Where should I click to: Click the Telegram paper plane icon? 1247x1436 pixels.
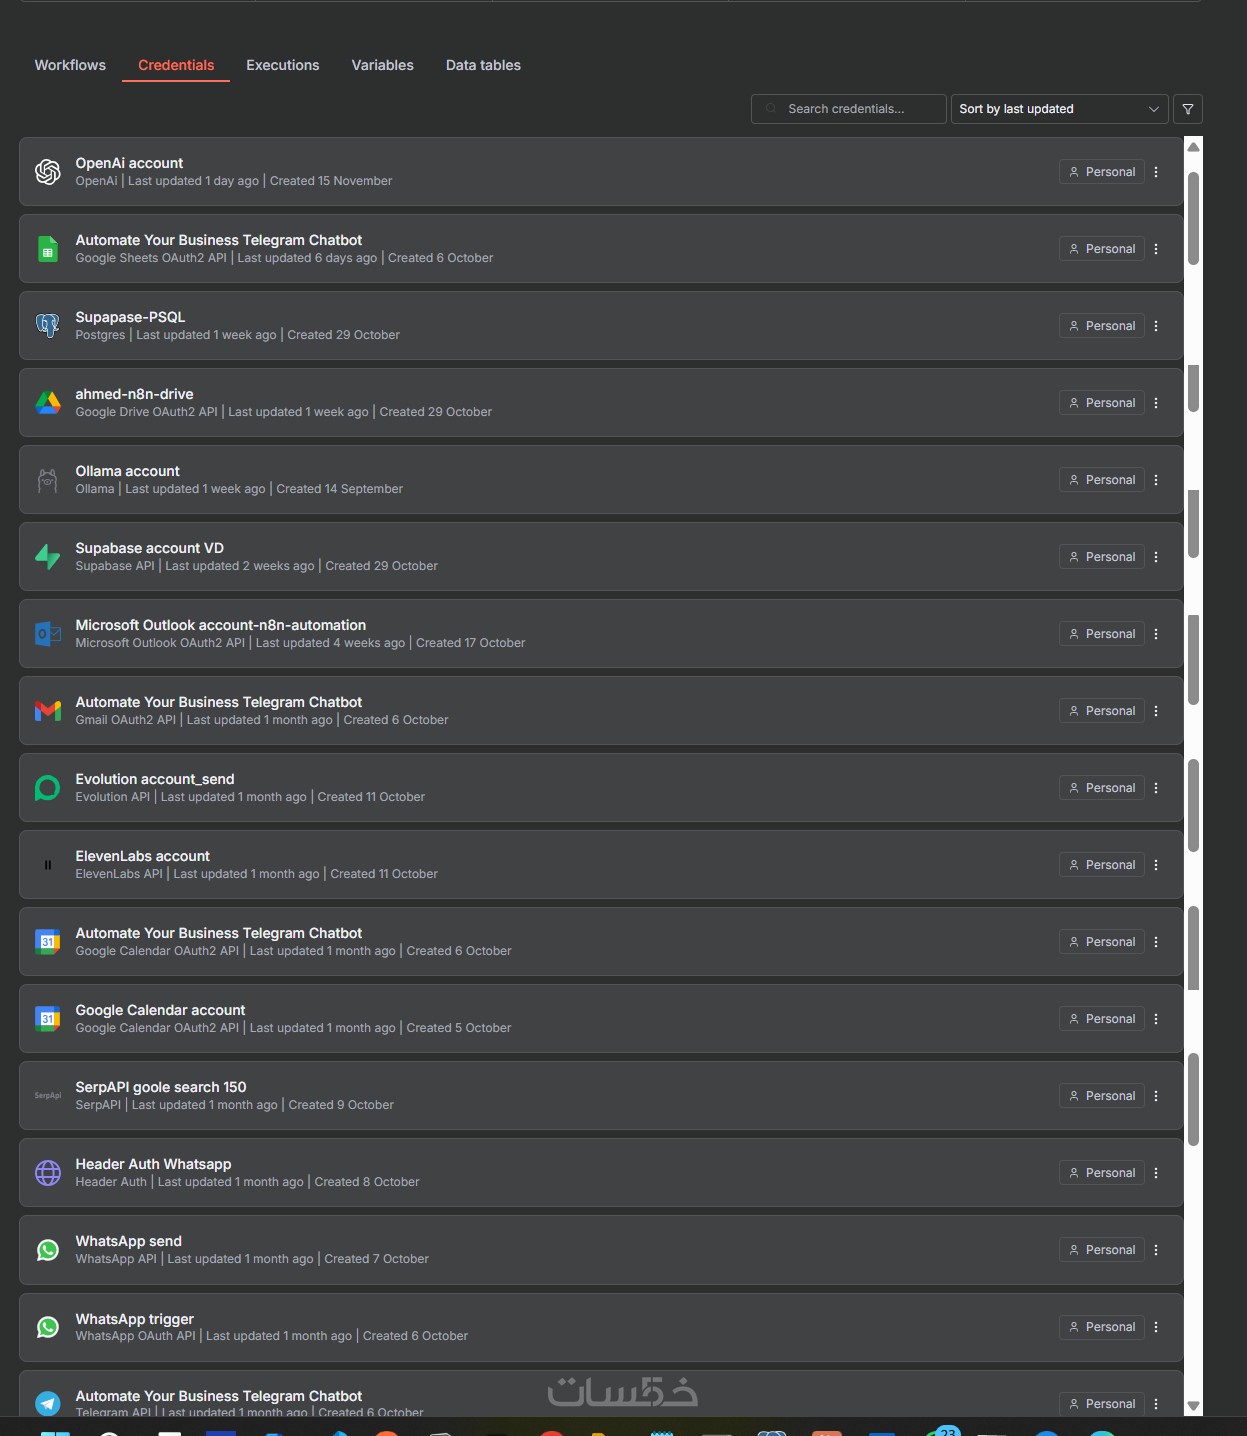[48, 1404]
